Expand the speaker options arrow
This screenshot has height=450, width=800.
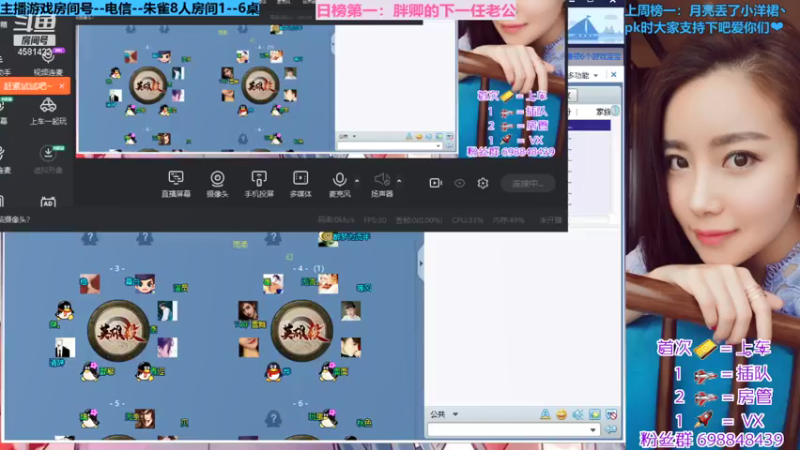[x=399, y=181]
